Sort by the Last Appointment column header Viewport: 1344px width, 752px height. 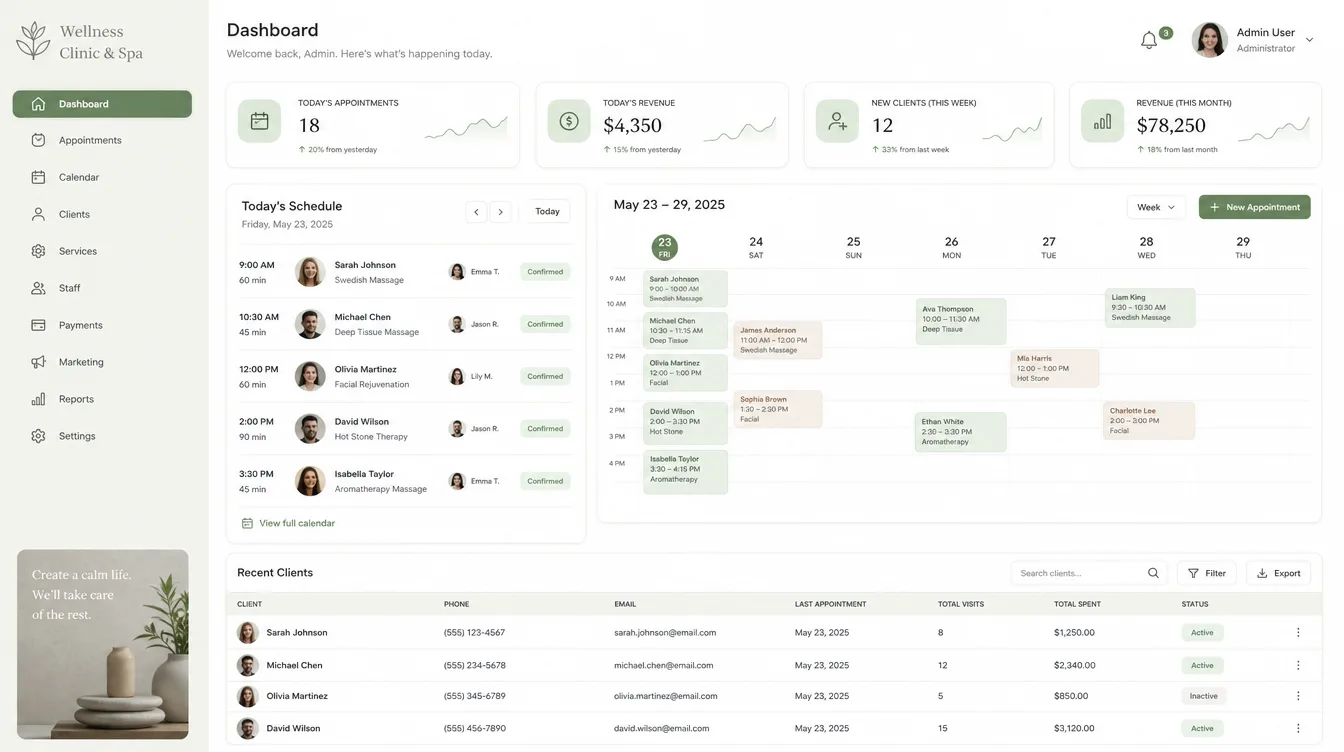pos(830,604)
